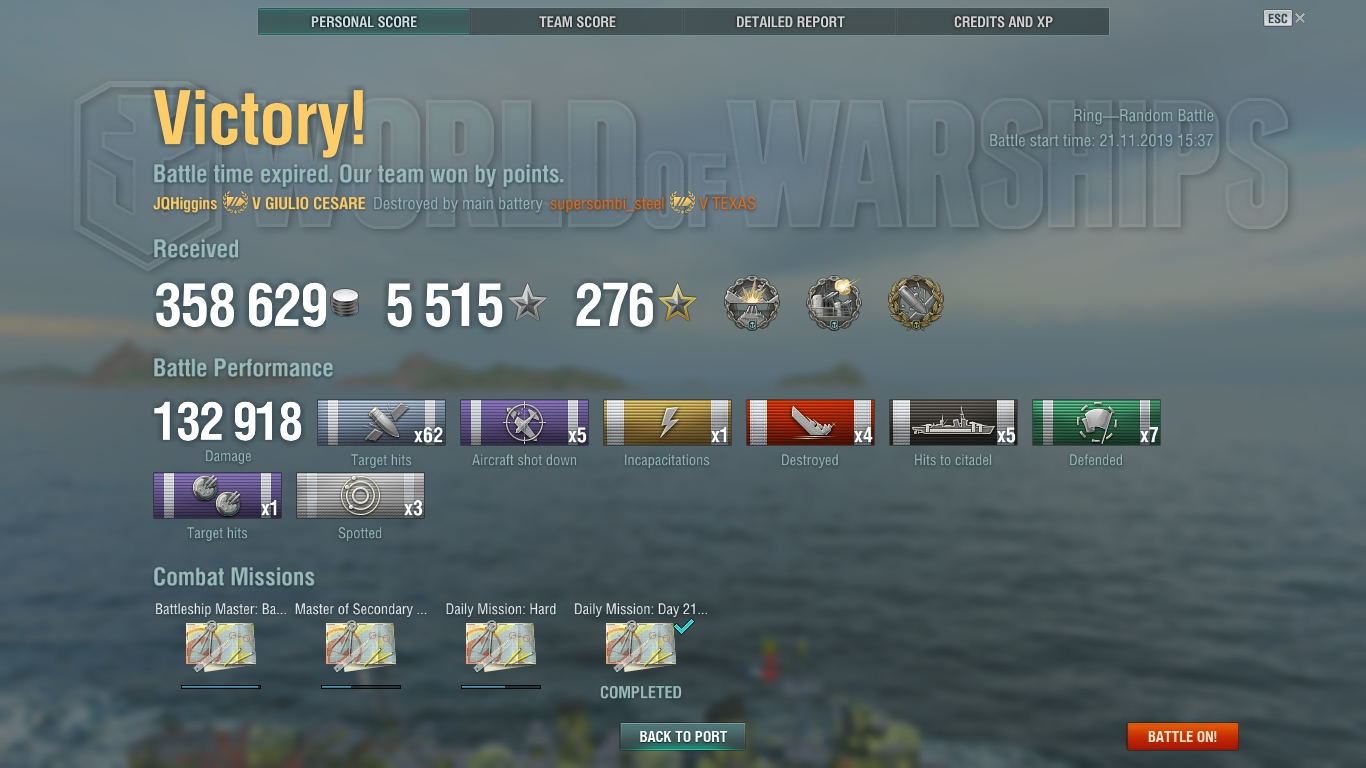
Task: Click the red Destroyed ribbon
Action: [x=810, y=423]
